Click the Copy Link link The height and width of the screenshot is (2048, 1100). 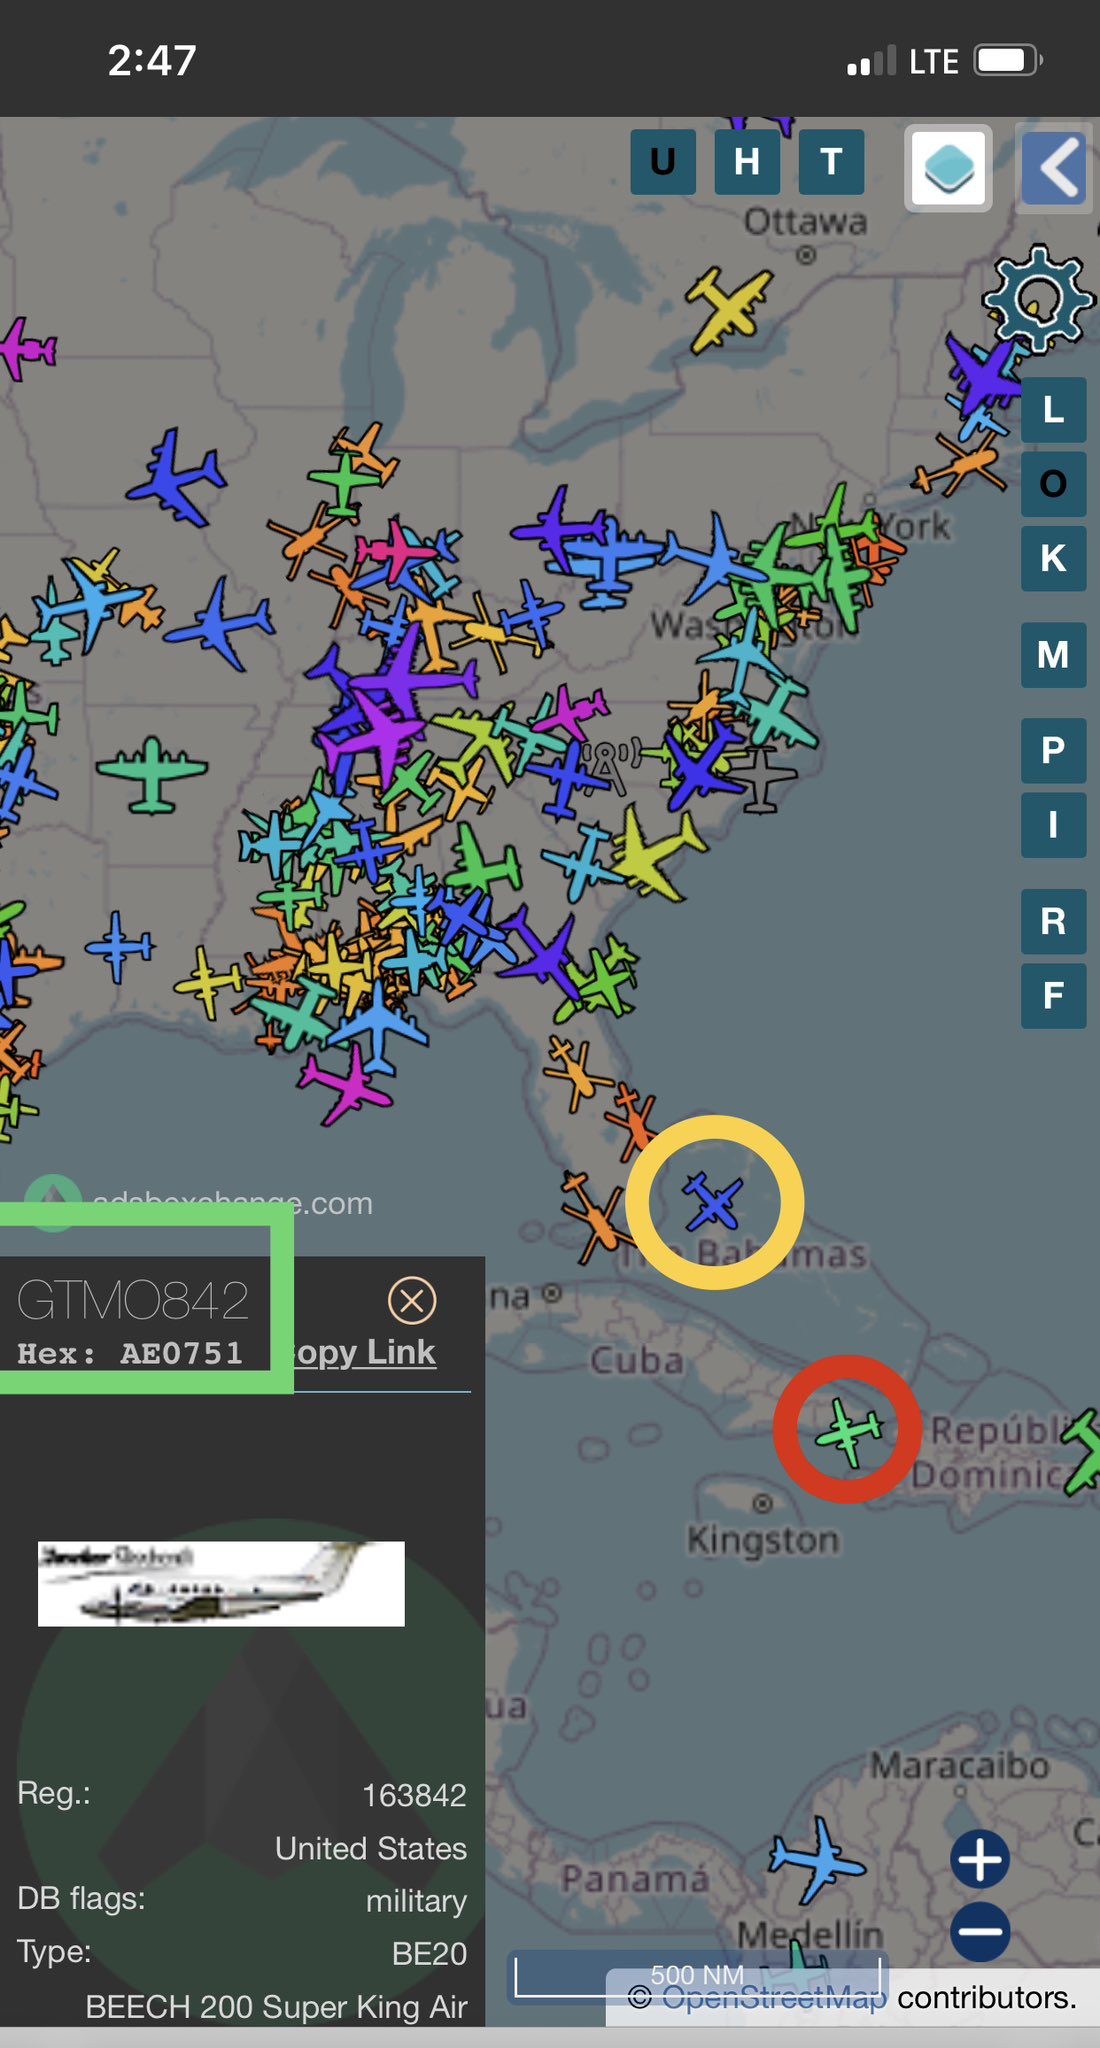click(366, 1352)
